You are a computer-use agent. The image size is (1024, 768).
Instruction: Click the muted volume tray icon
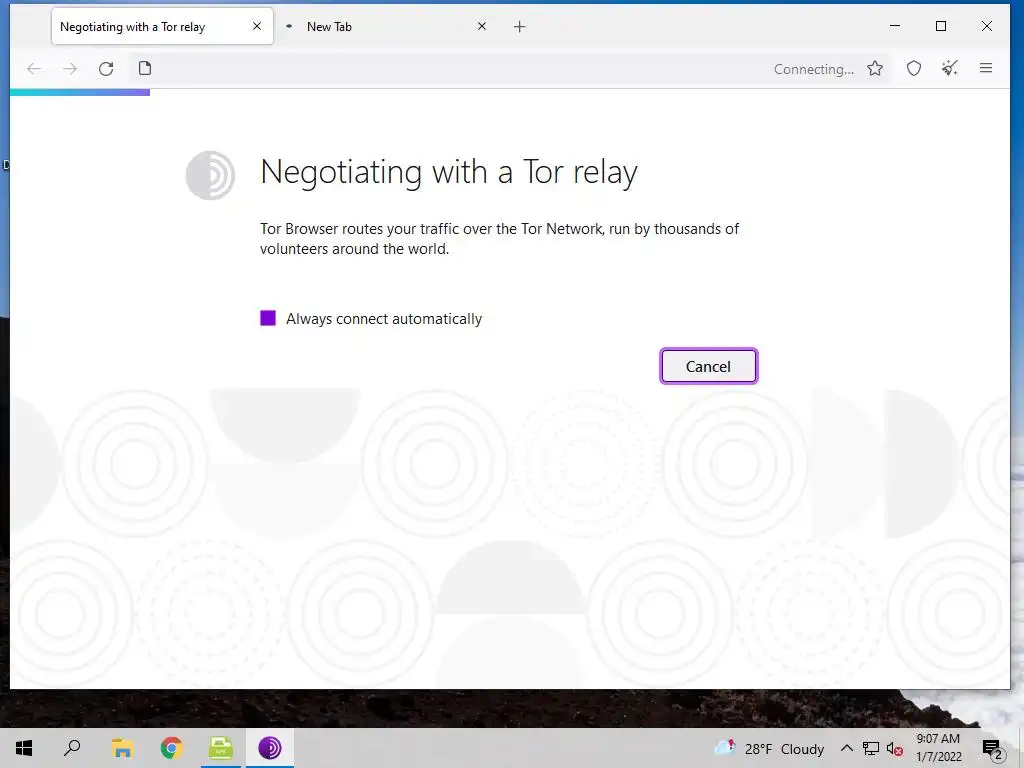tap(895, 749)
